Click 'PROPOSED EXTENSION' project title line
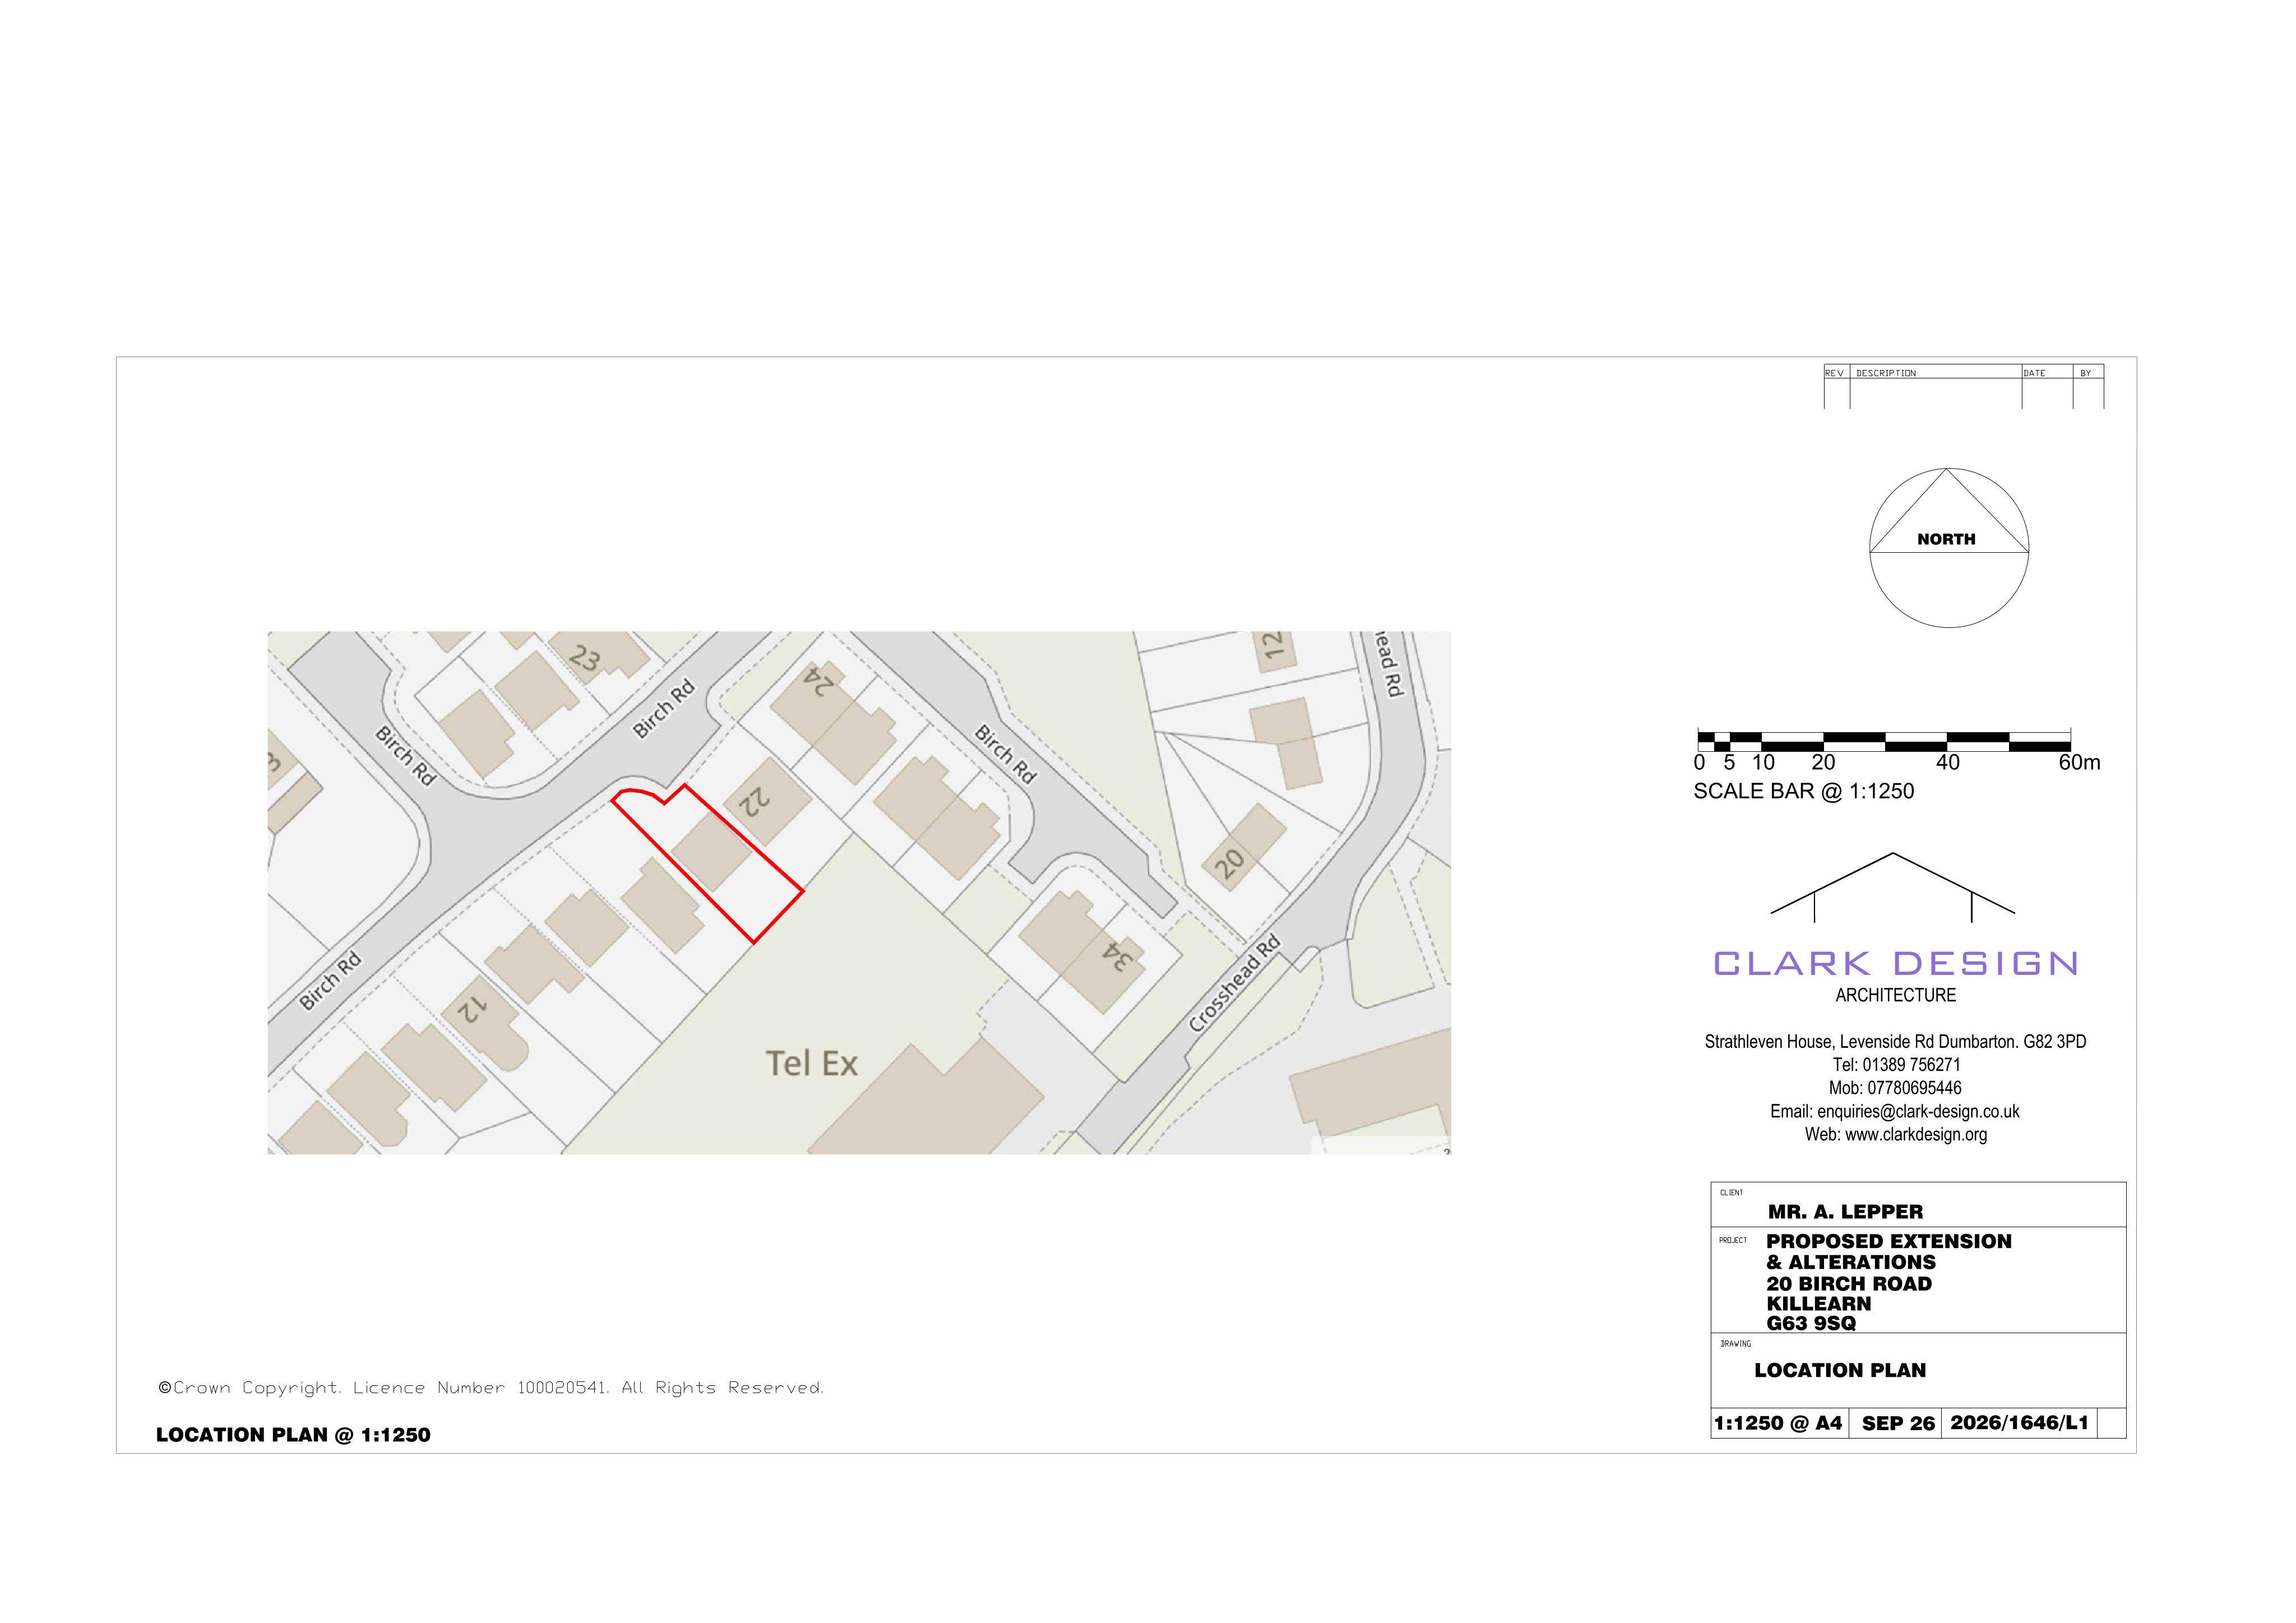The width and height of the screenshot is (2296, 1623). [x=1889, y=1242]
